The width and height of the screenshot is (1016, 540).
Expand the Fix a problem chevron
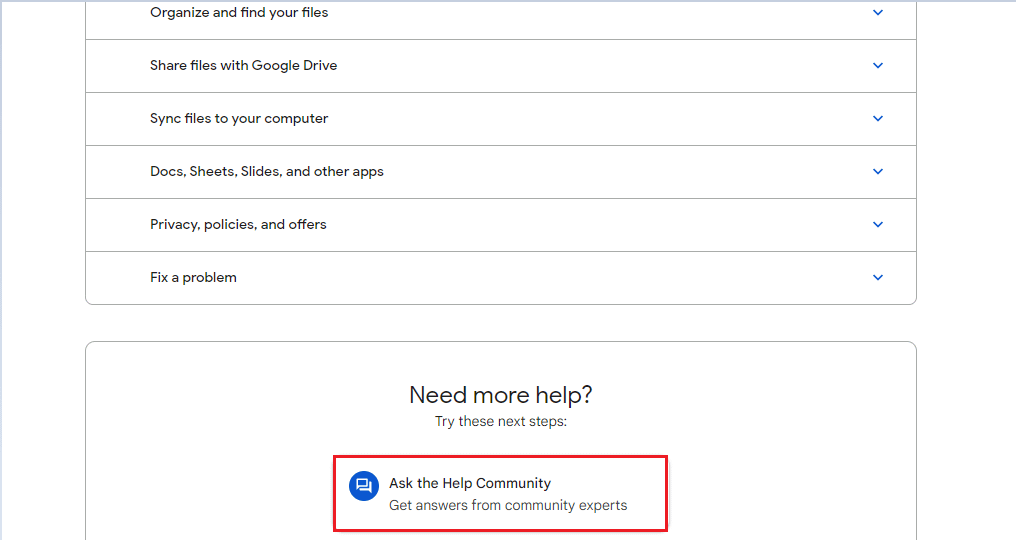pos(878,277)
